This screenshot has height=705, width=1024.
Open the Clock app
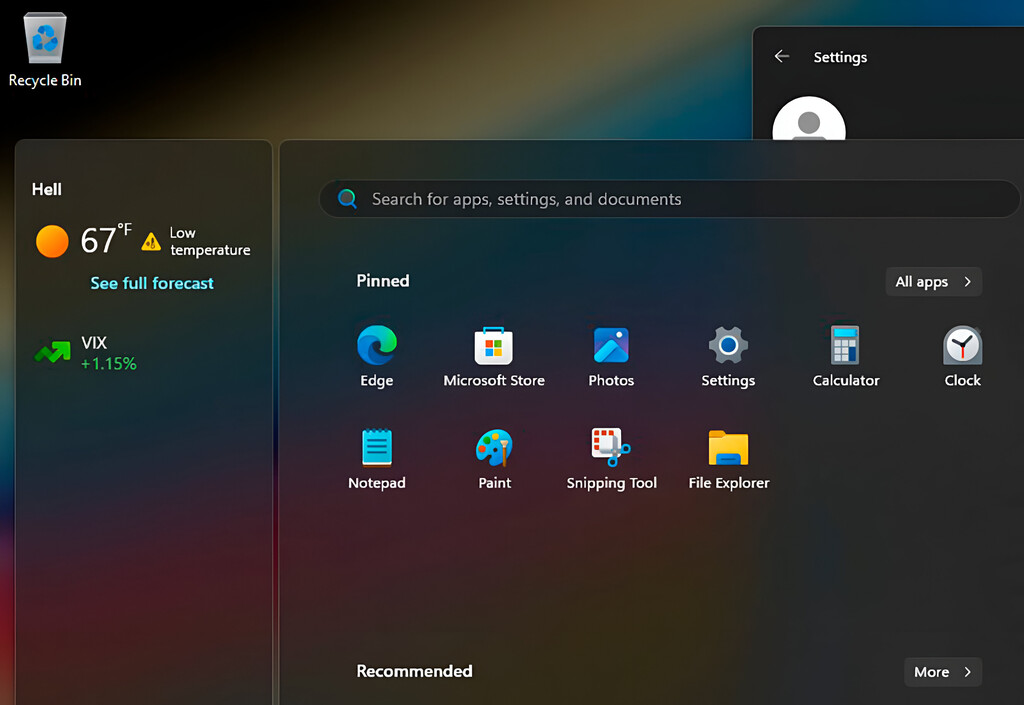[x=961, y=345]
